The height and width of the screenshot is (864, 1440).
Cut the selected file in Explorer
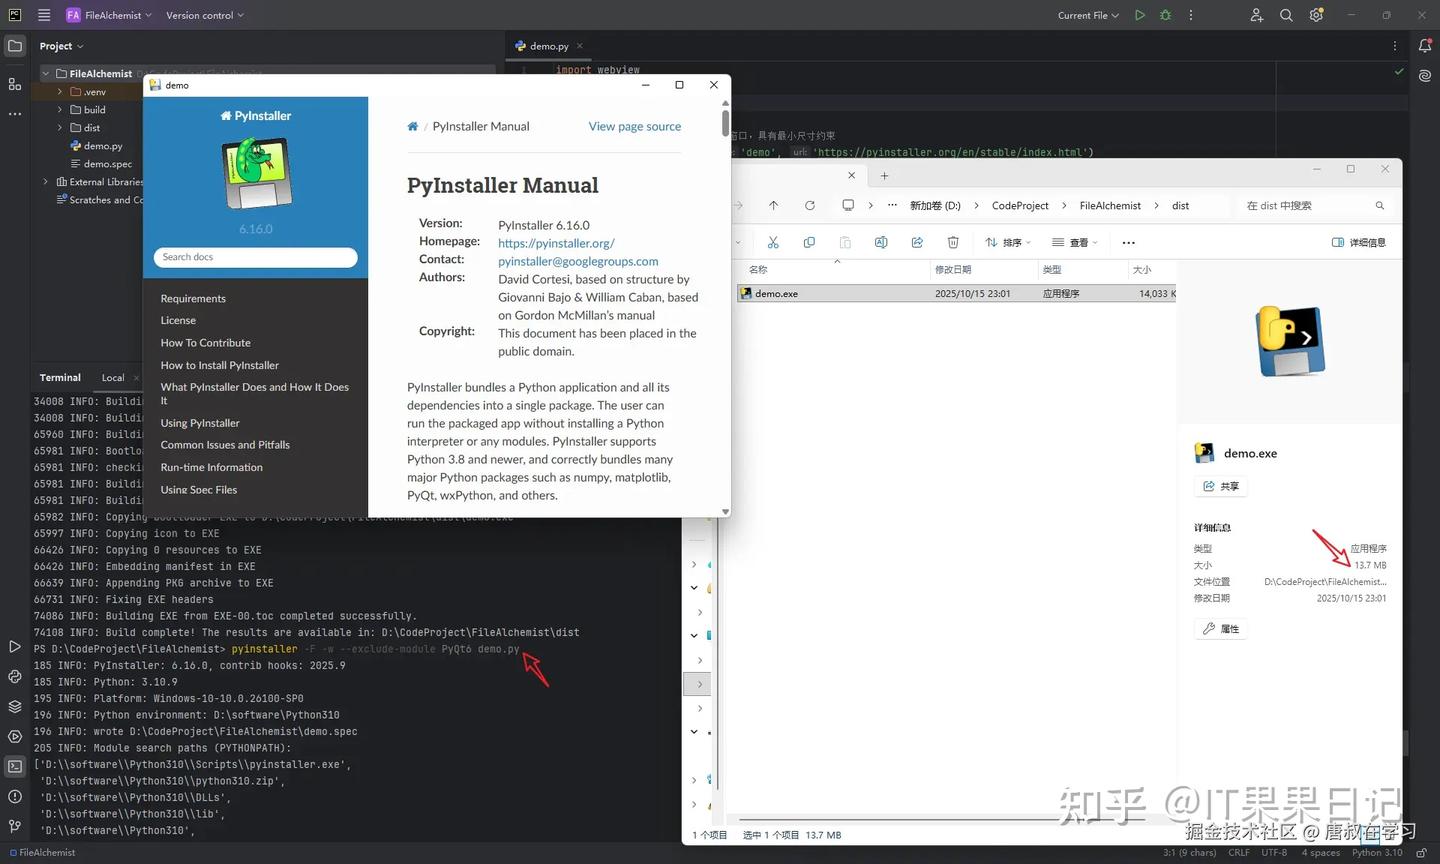pyautogui.click(x=772, y=242)
